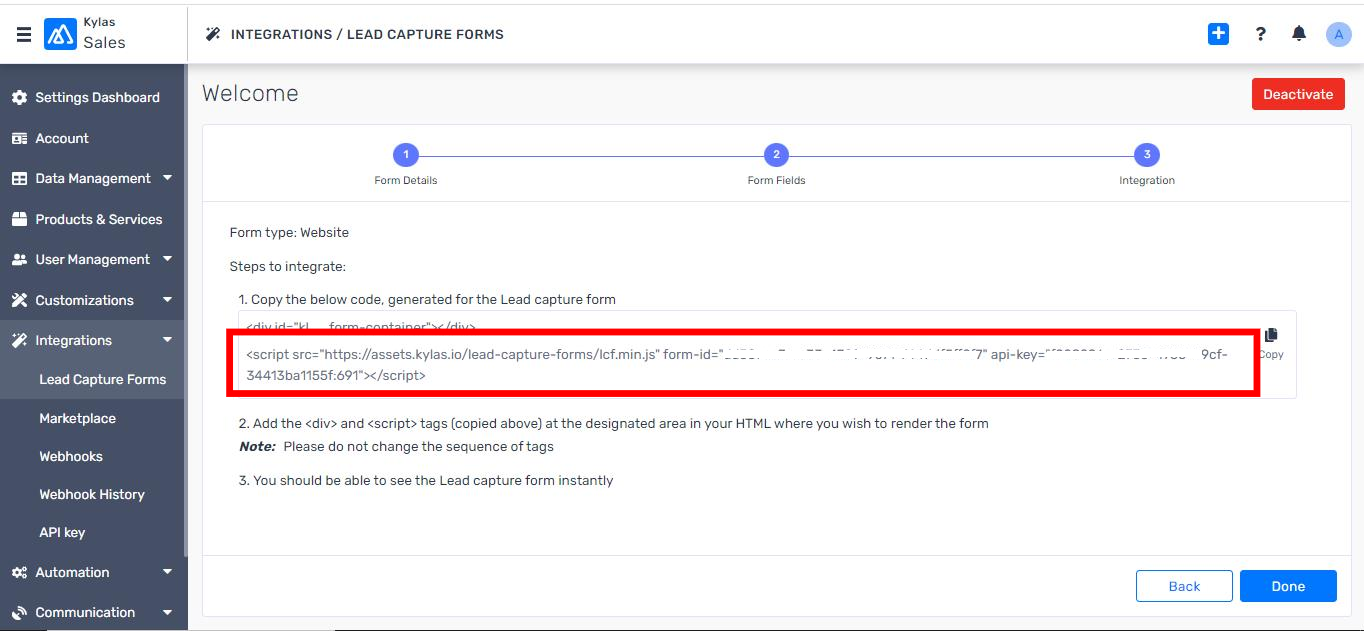
Task: Expand the Communication menu arrow
Action: click(167, 612)
